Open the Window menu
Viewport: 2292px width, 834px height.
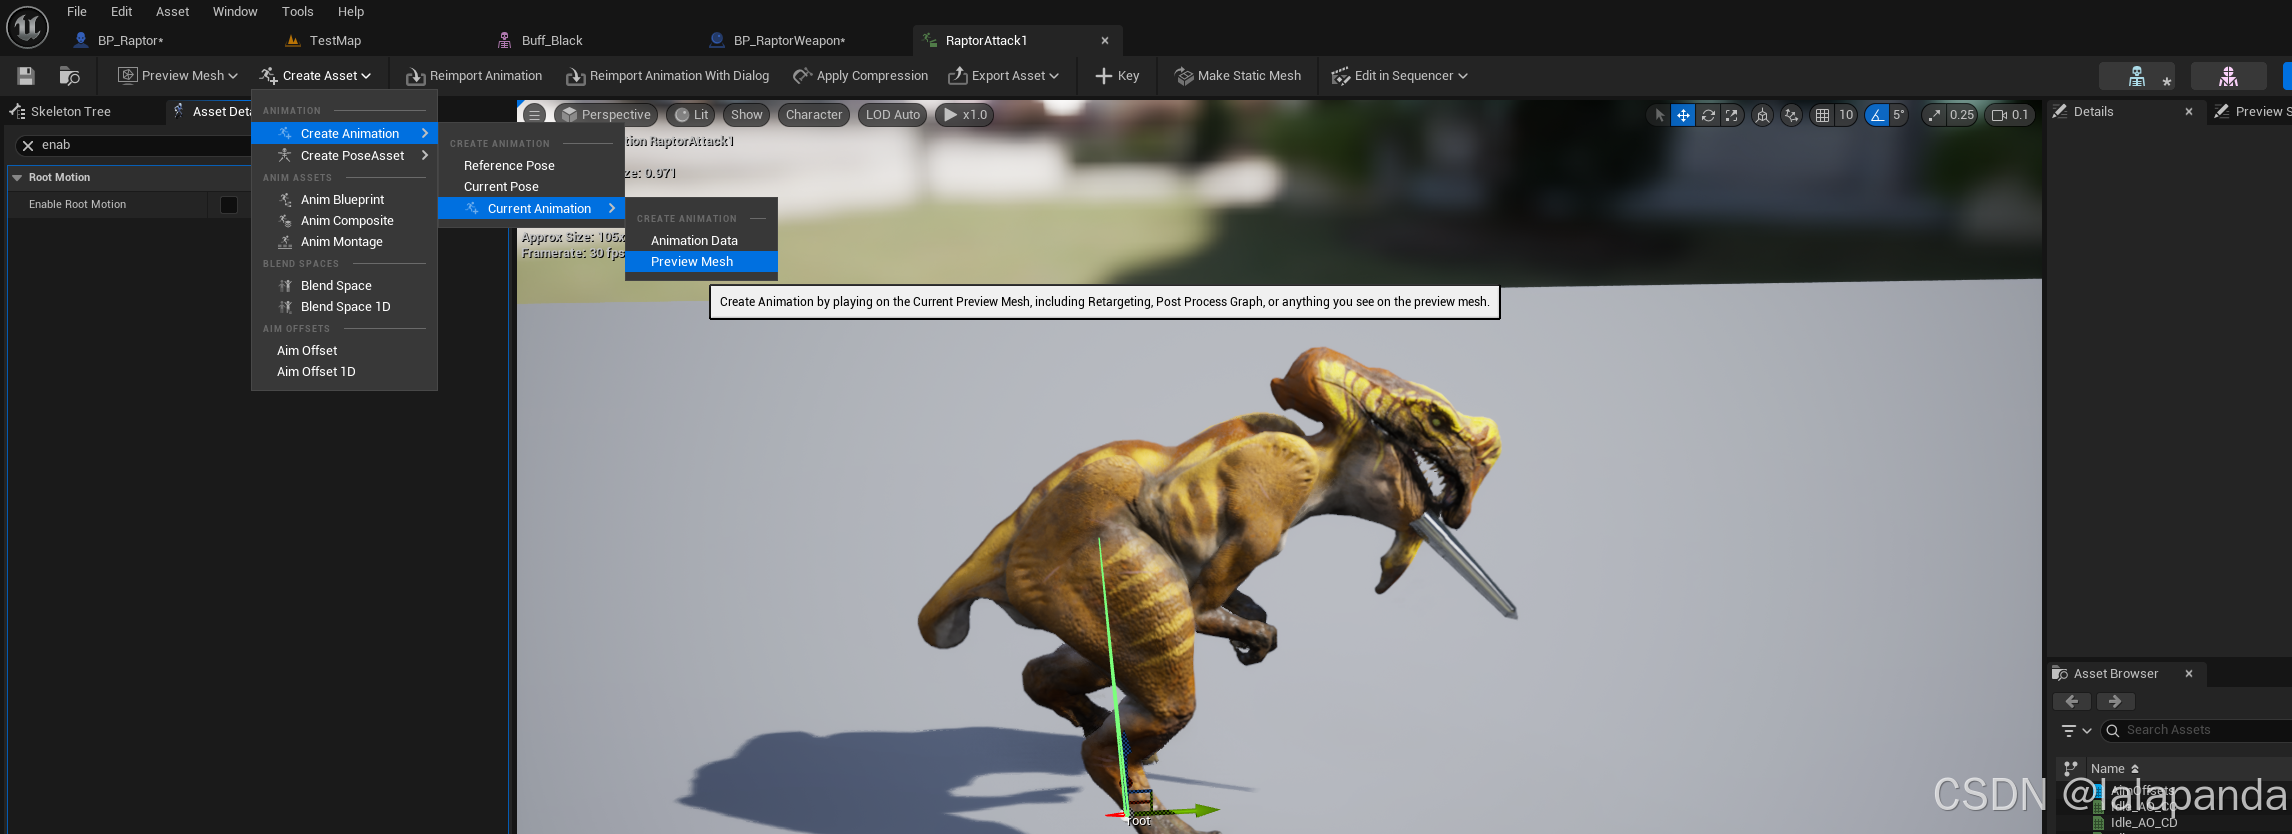click(235, 12)
